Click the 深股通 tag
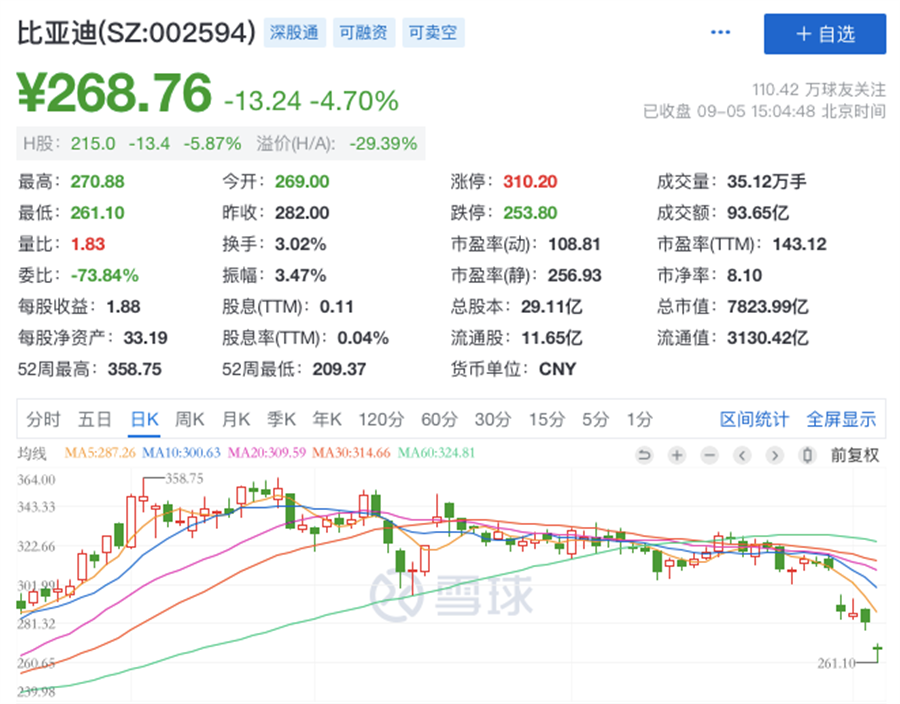 (x=294, y=33)
